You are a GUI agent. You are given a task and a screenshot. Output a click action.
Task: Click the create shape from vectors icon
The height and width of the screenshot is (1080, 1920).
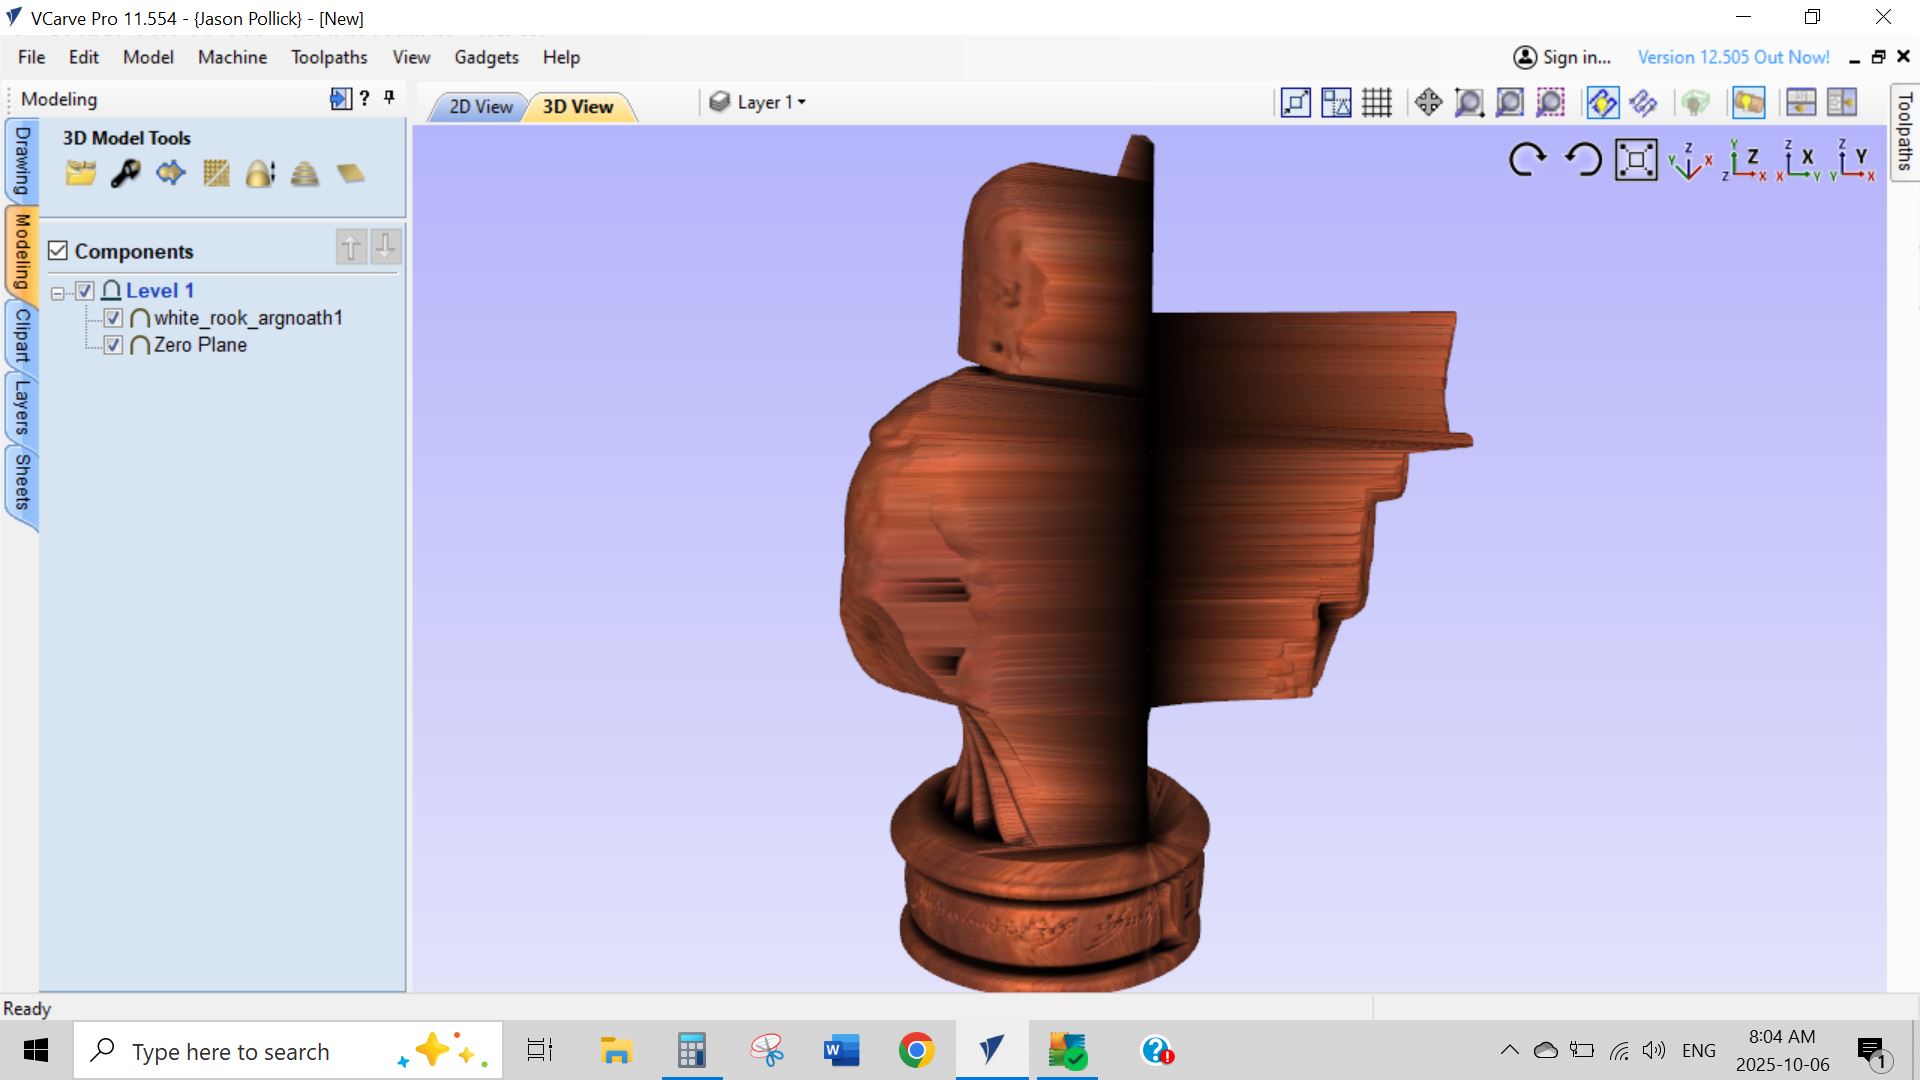pos(171,174)
